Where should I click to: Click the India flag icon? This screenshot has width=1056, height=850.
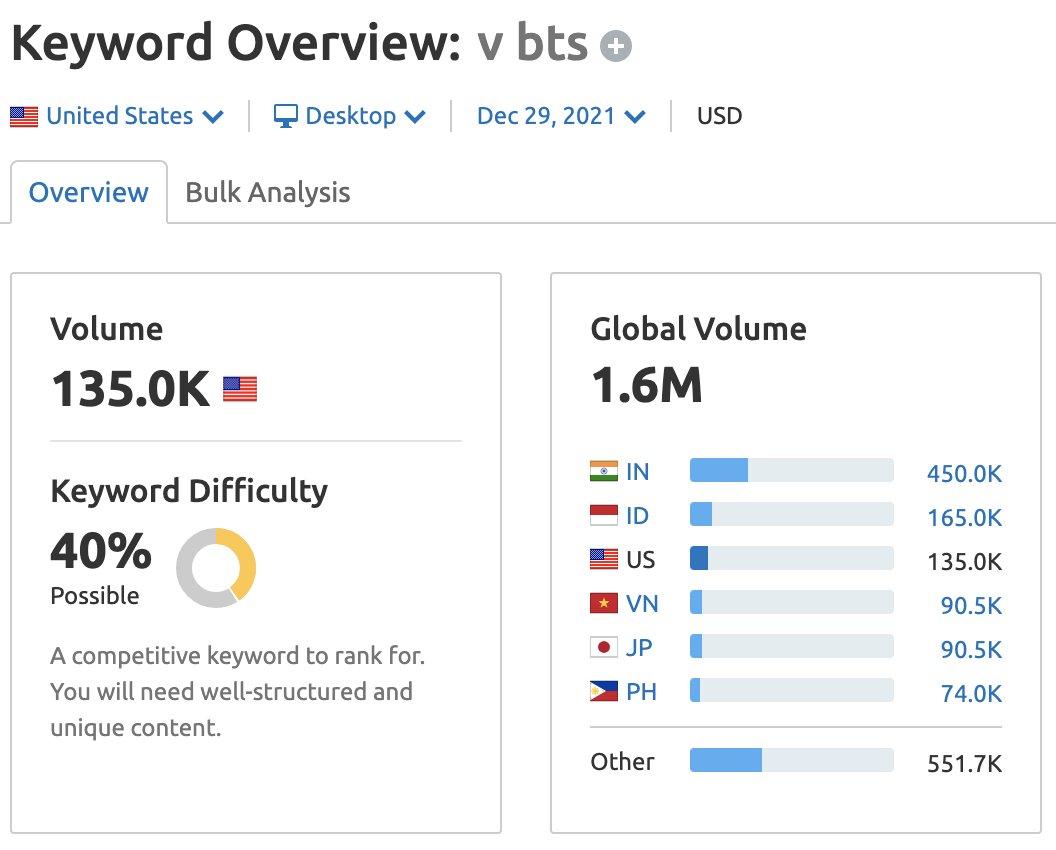tap(603, 471)
